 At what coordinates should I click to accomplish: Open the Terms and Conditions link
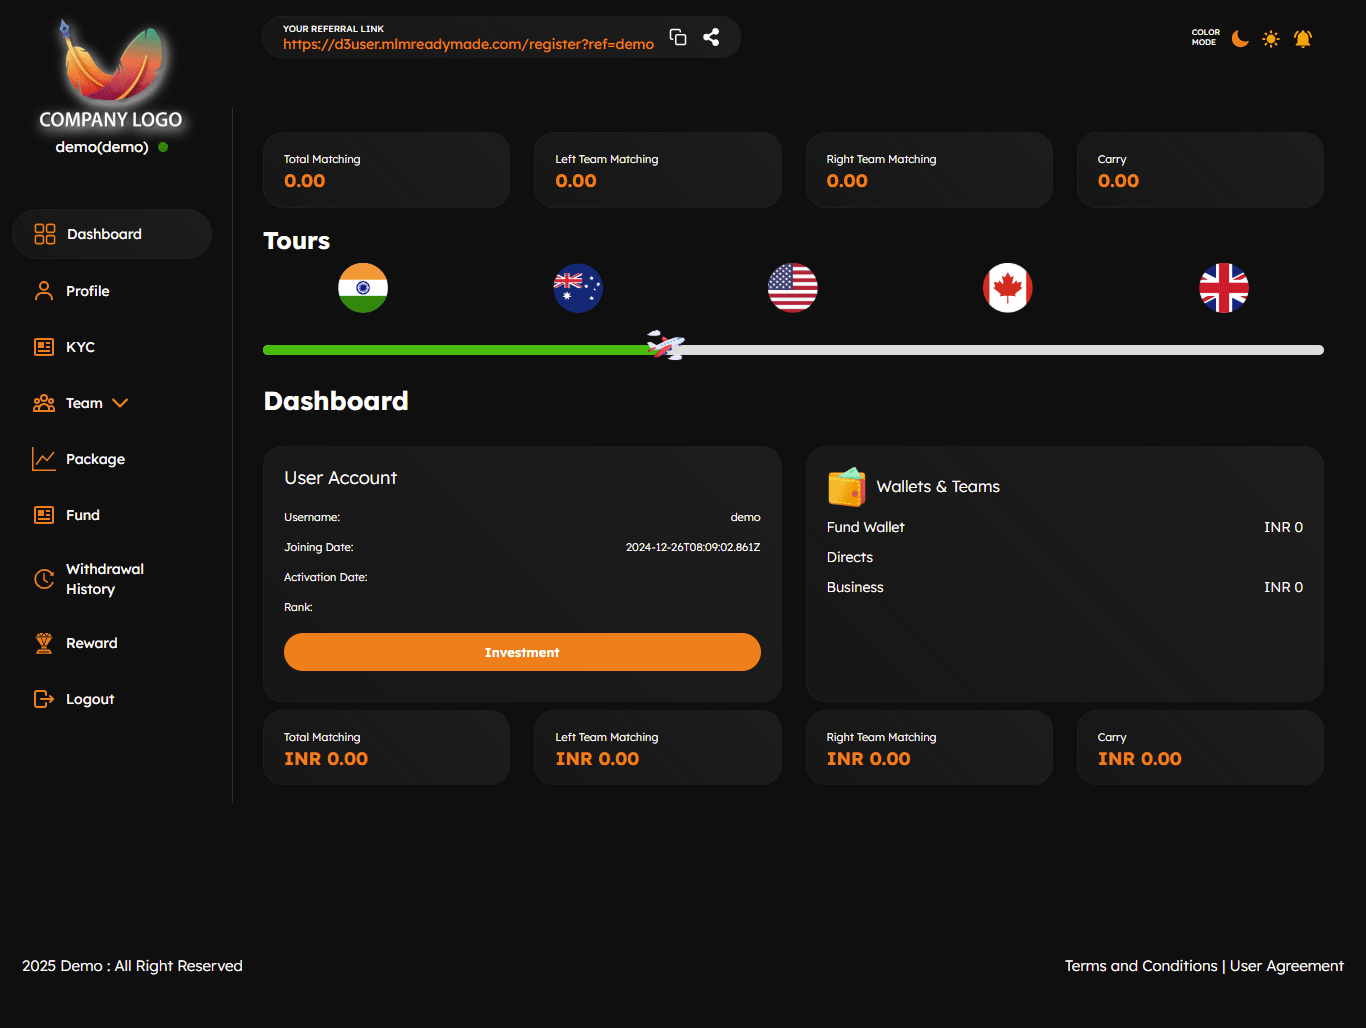coord(1140,966)
